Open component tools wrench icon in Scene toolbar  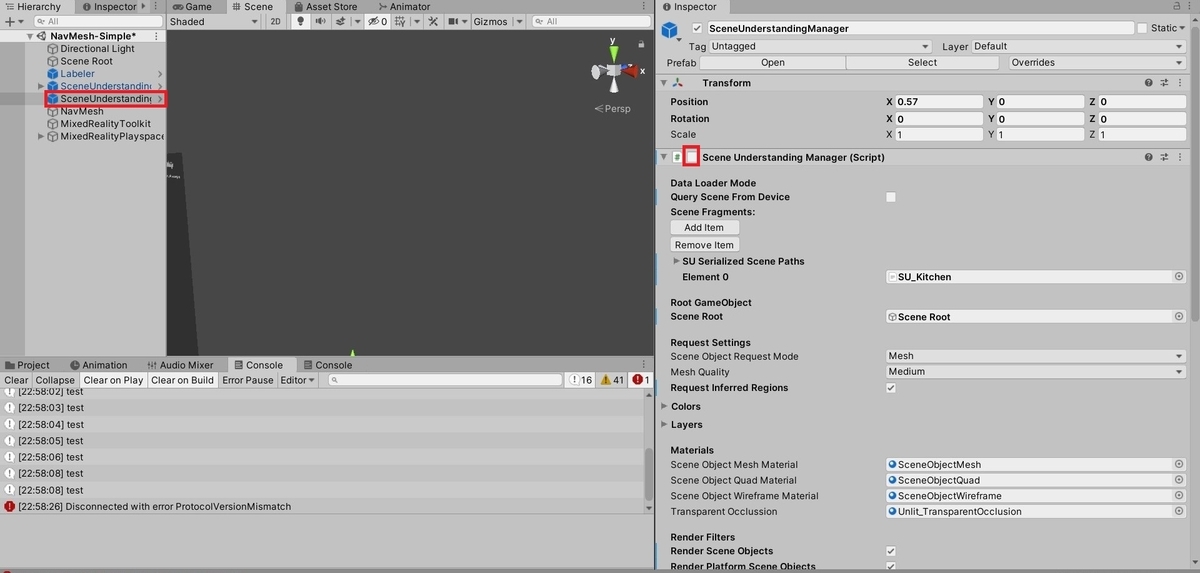pos(434,21)
